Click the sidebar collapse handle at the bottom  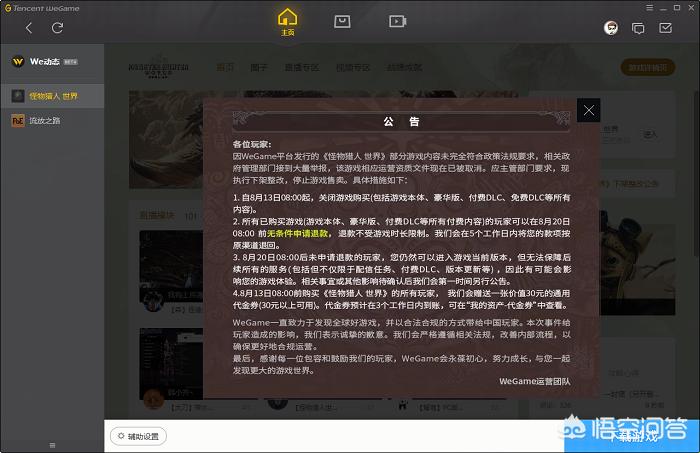pyautogui.click(x=52, y=445)
